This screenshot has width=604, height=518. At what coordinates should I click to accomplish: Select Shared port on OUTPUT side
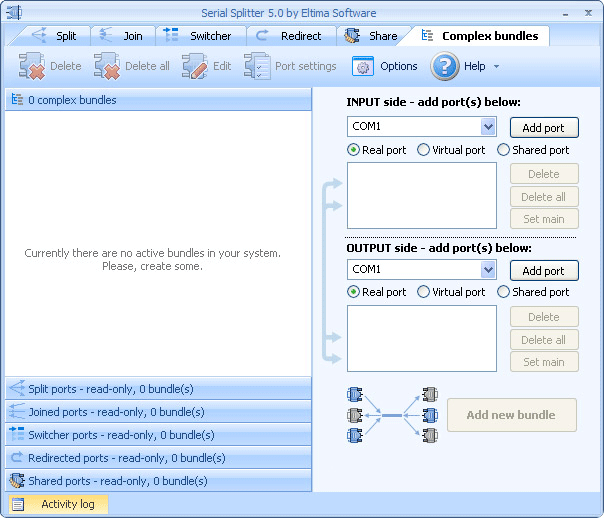[x=503, y=292]
